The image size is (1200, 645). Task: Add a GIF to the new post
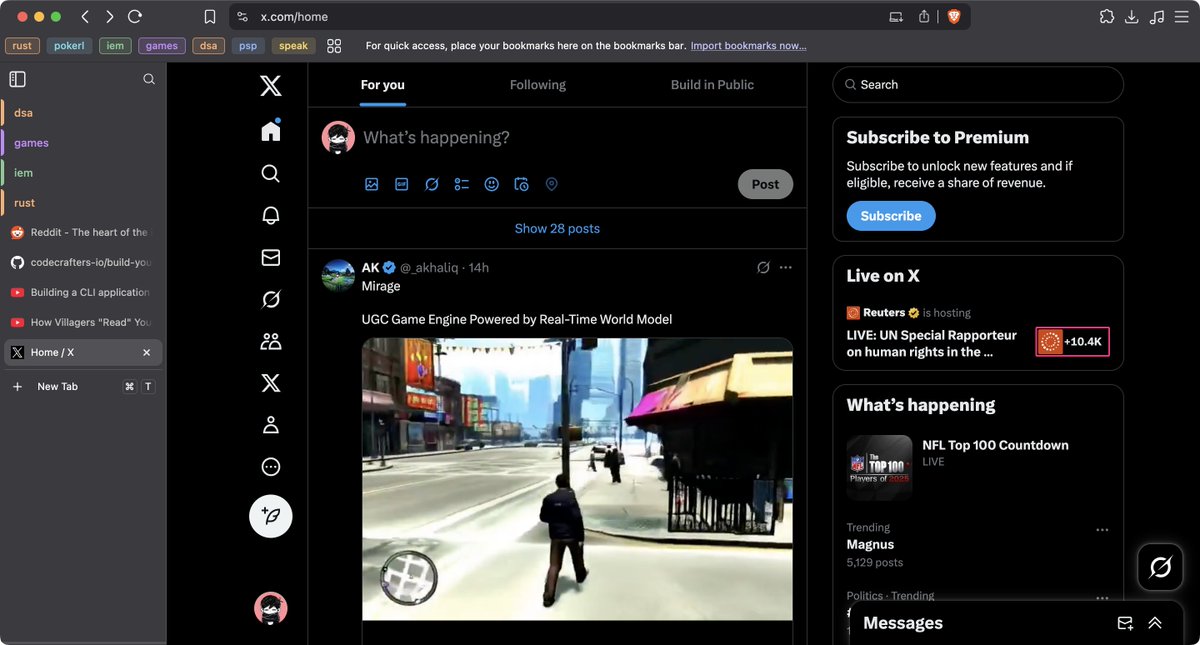tap(401, 184)
